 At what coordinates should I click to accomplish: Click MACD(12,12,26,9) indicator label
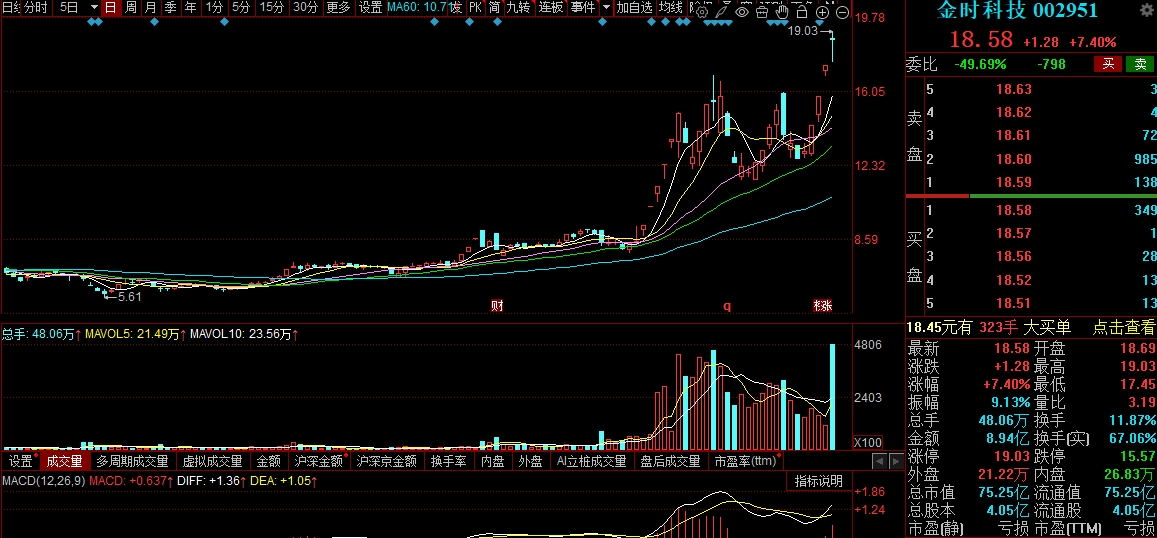tap(44, 481)
